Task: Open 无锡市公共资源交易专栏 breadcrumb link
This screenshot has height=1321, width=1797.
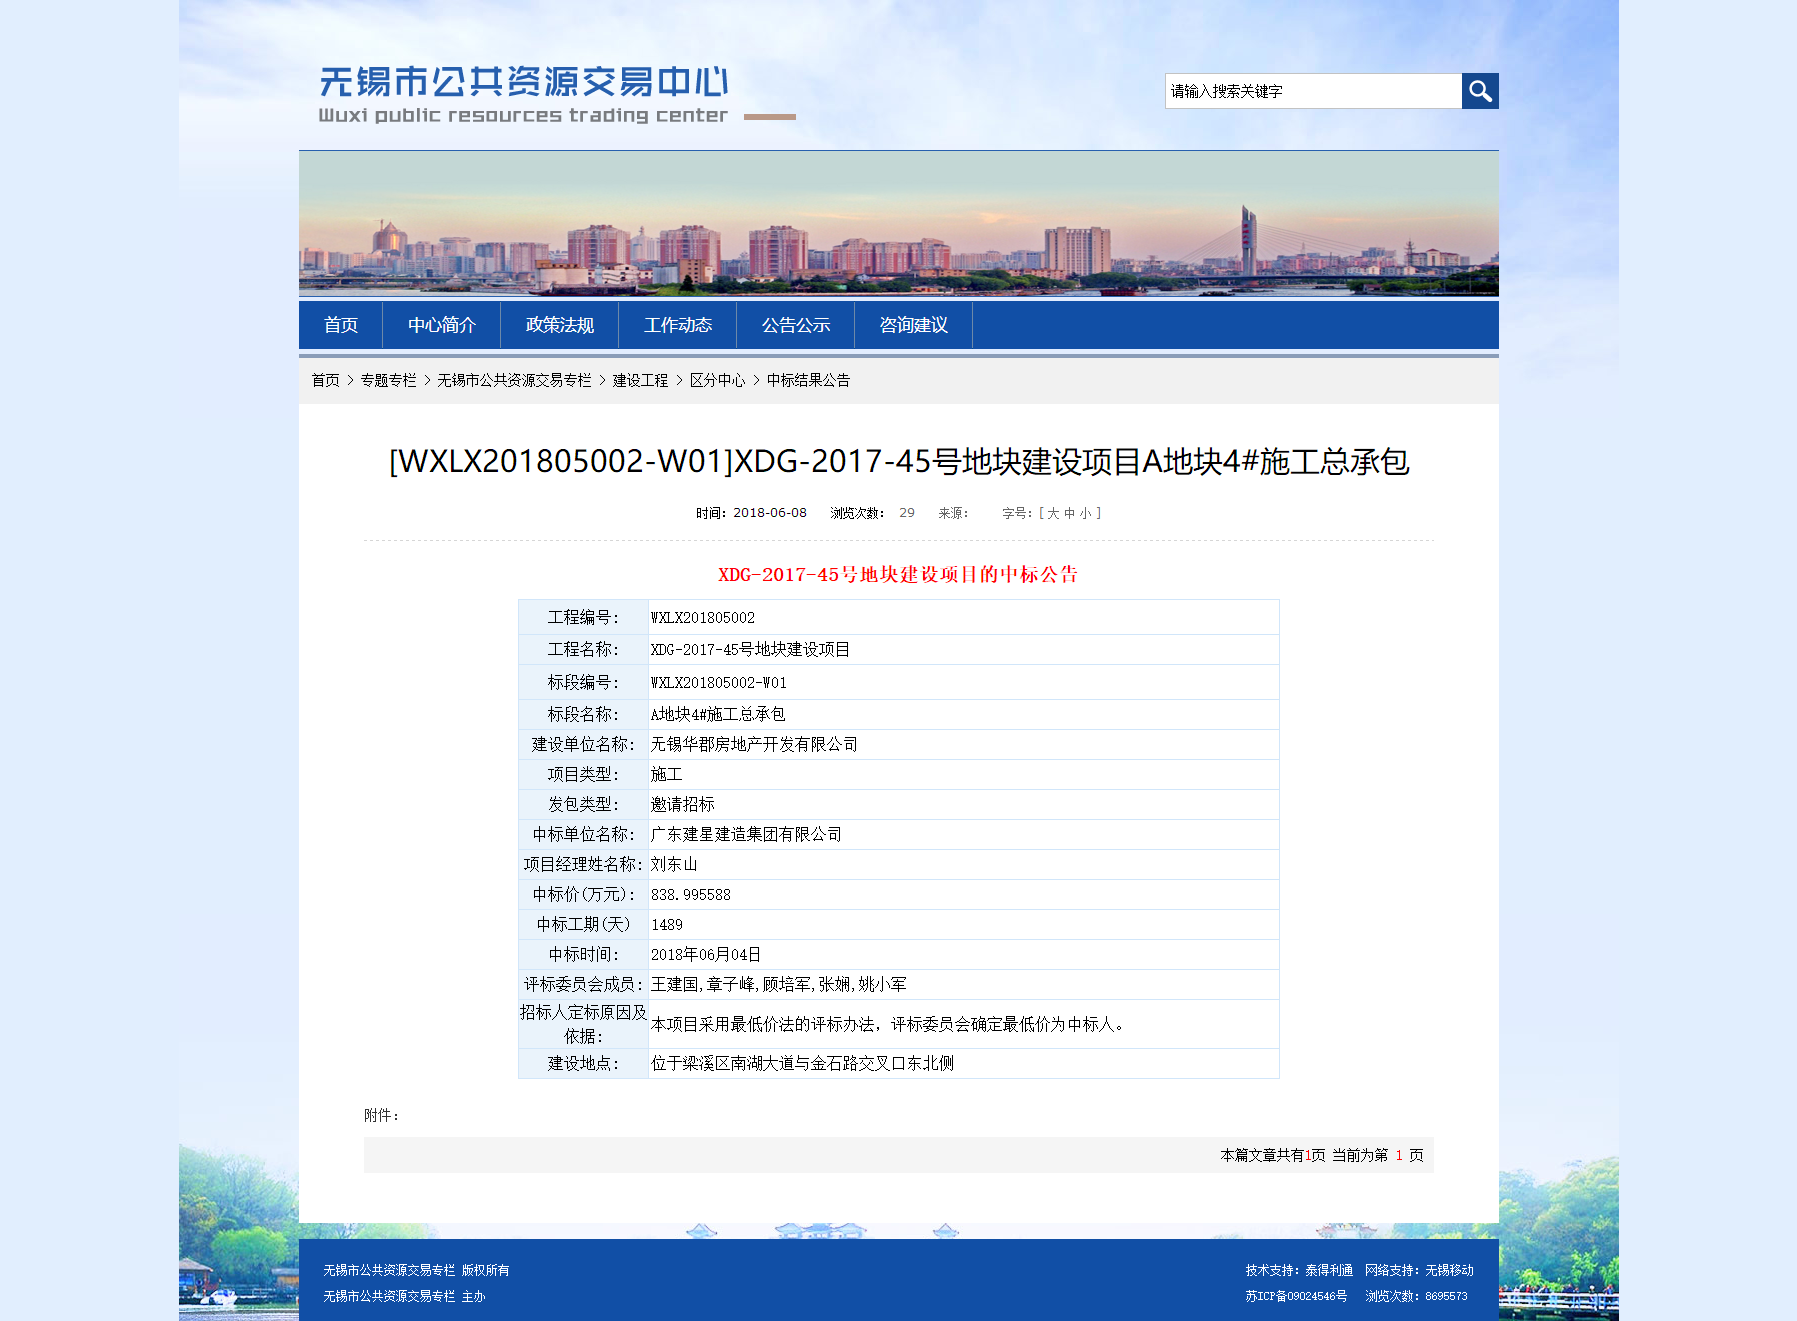Action: tap(514, 380)
